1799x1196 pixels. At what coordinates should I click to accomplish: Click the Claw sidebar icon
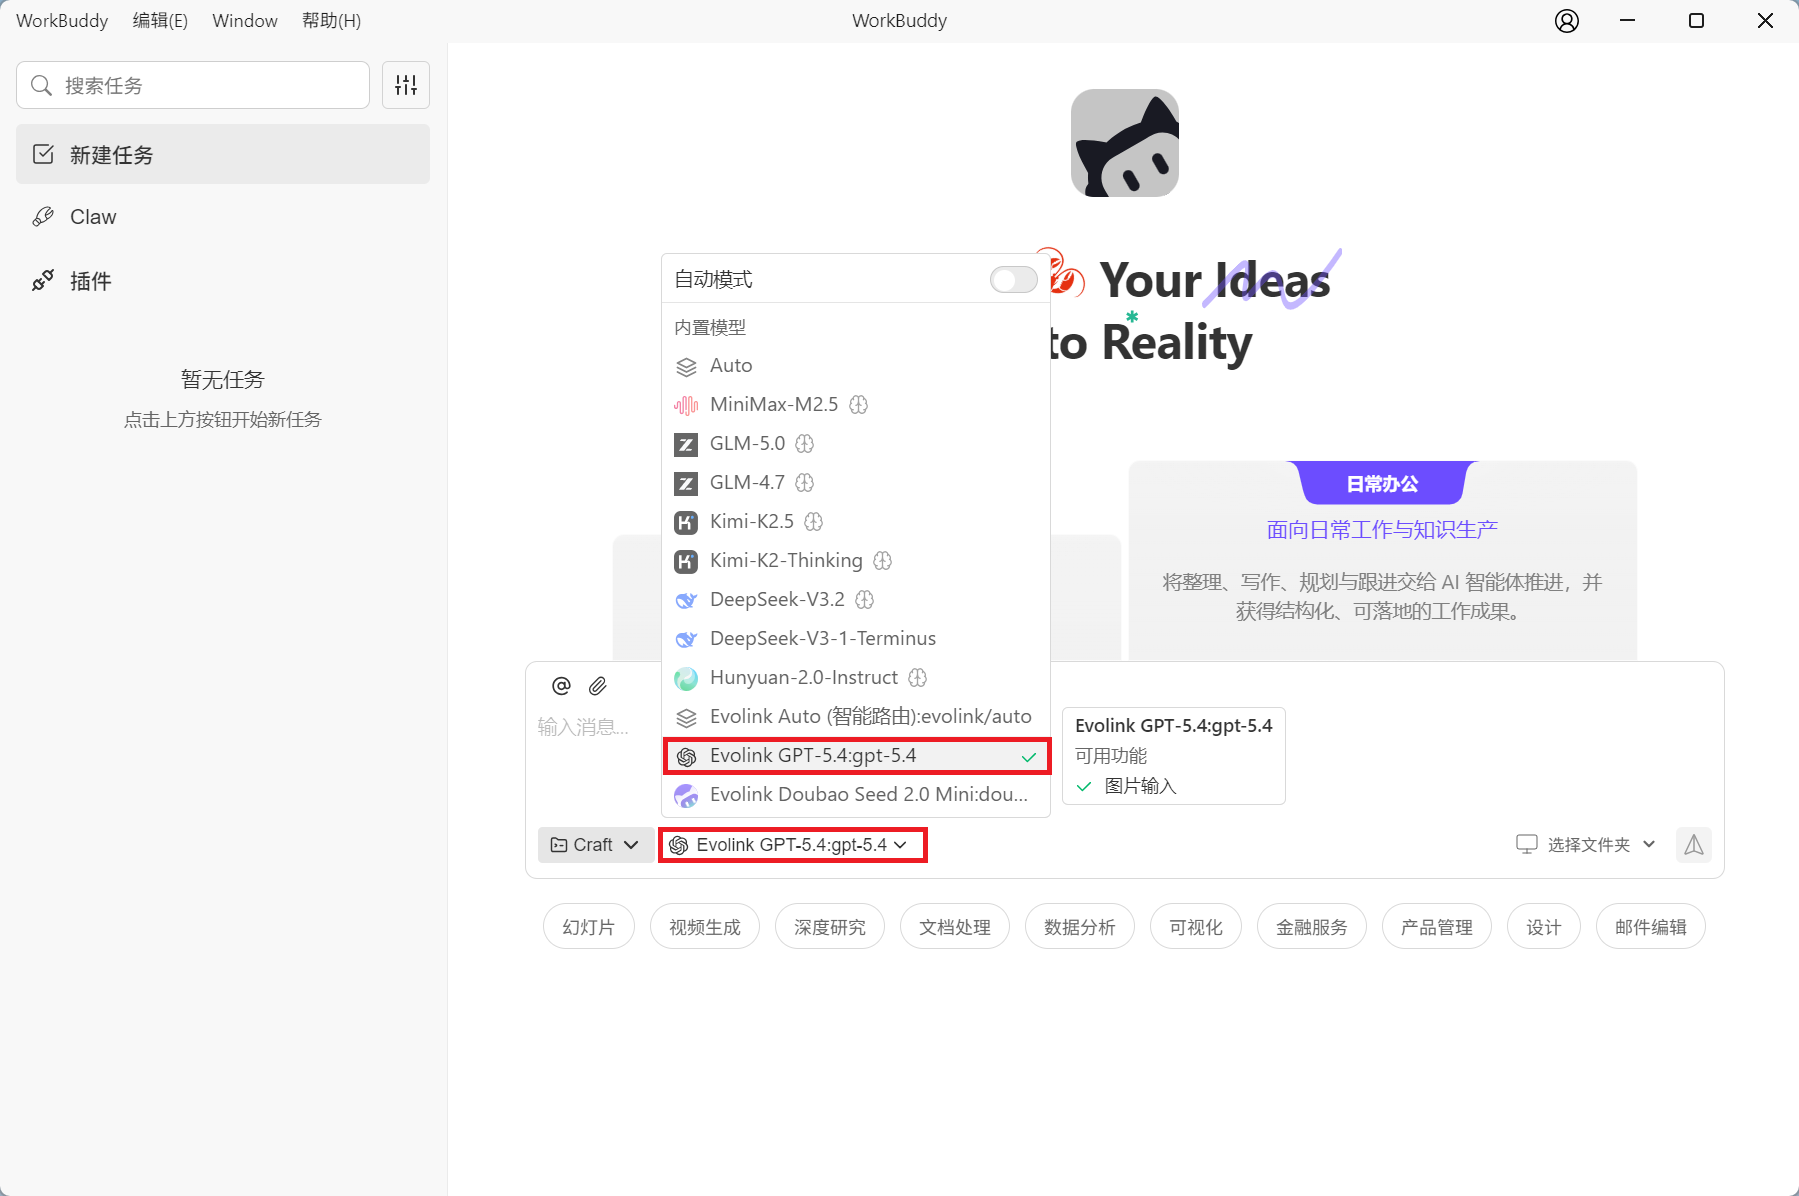pos(43,216)
